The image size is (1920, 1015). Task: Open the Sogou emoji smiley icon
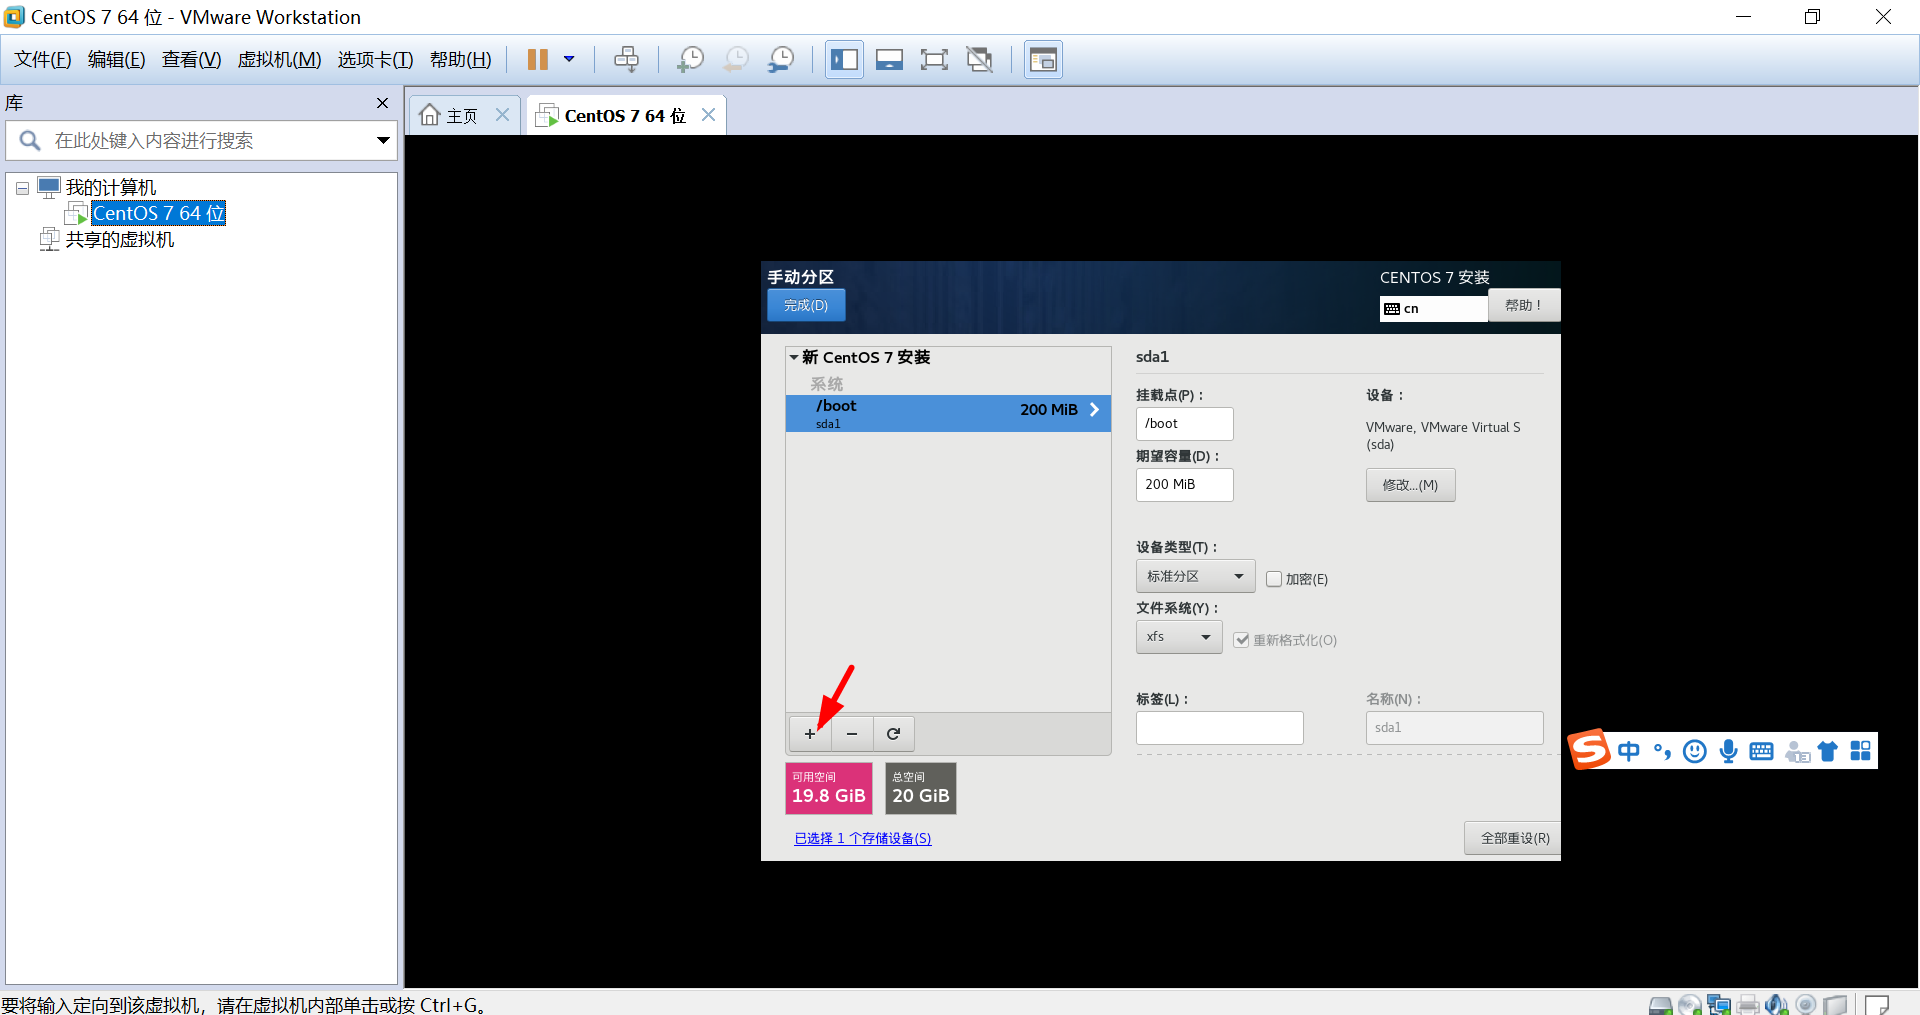[1695, 751]
